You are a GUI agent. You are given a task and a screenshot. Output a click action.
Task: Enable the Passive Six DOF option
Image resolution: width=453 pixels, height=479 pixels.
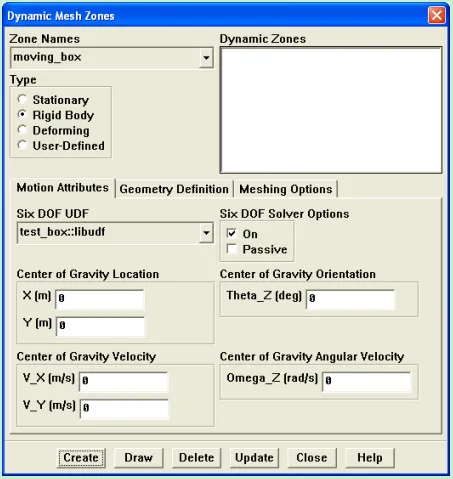pos(232,249)
